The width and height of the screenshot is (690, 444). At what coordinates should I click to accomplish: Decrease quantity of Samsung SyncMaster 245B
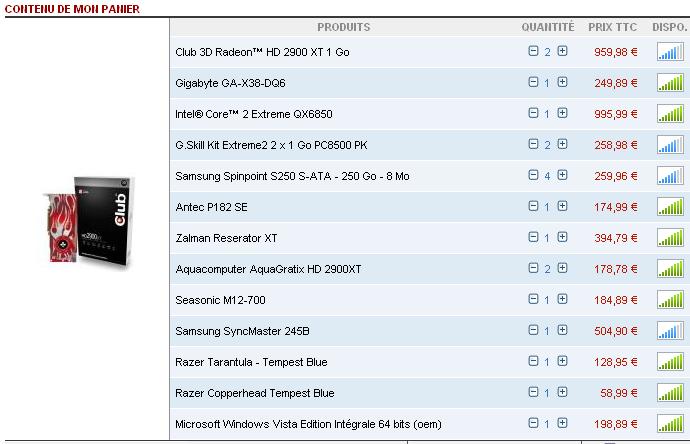pyautogui.click(x=533, y=330)
